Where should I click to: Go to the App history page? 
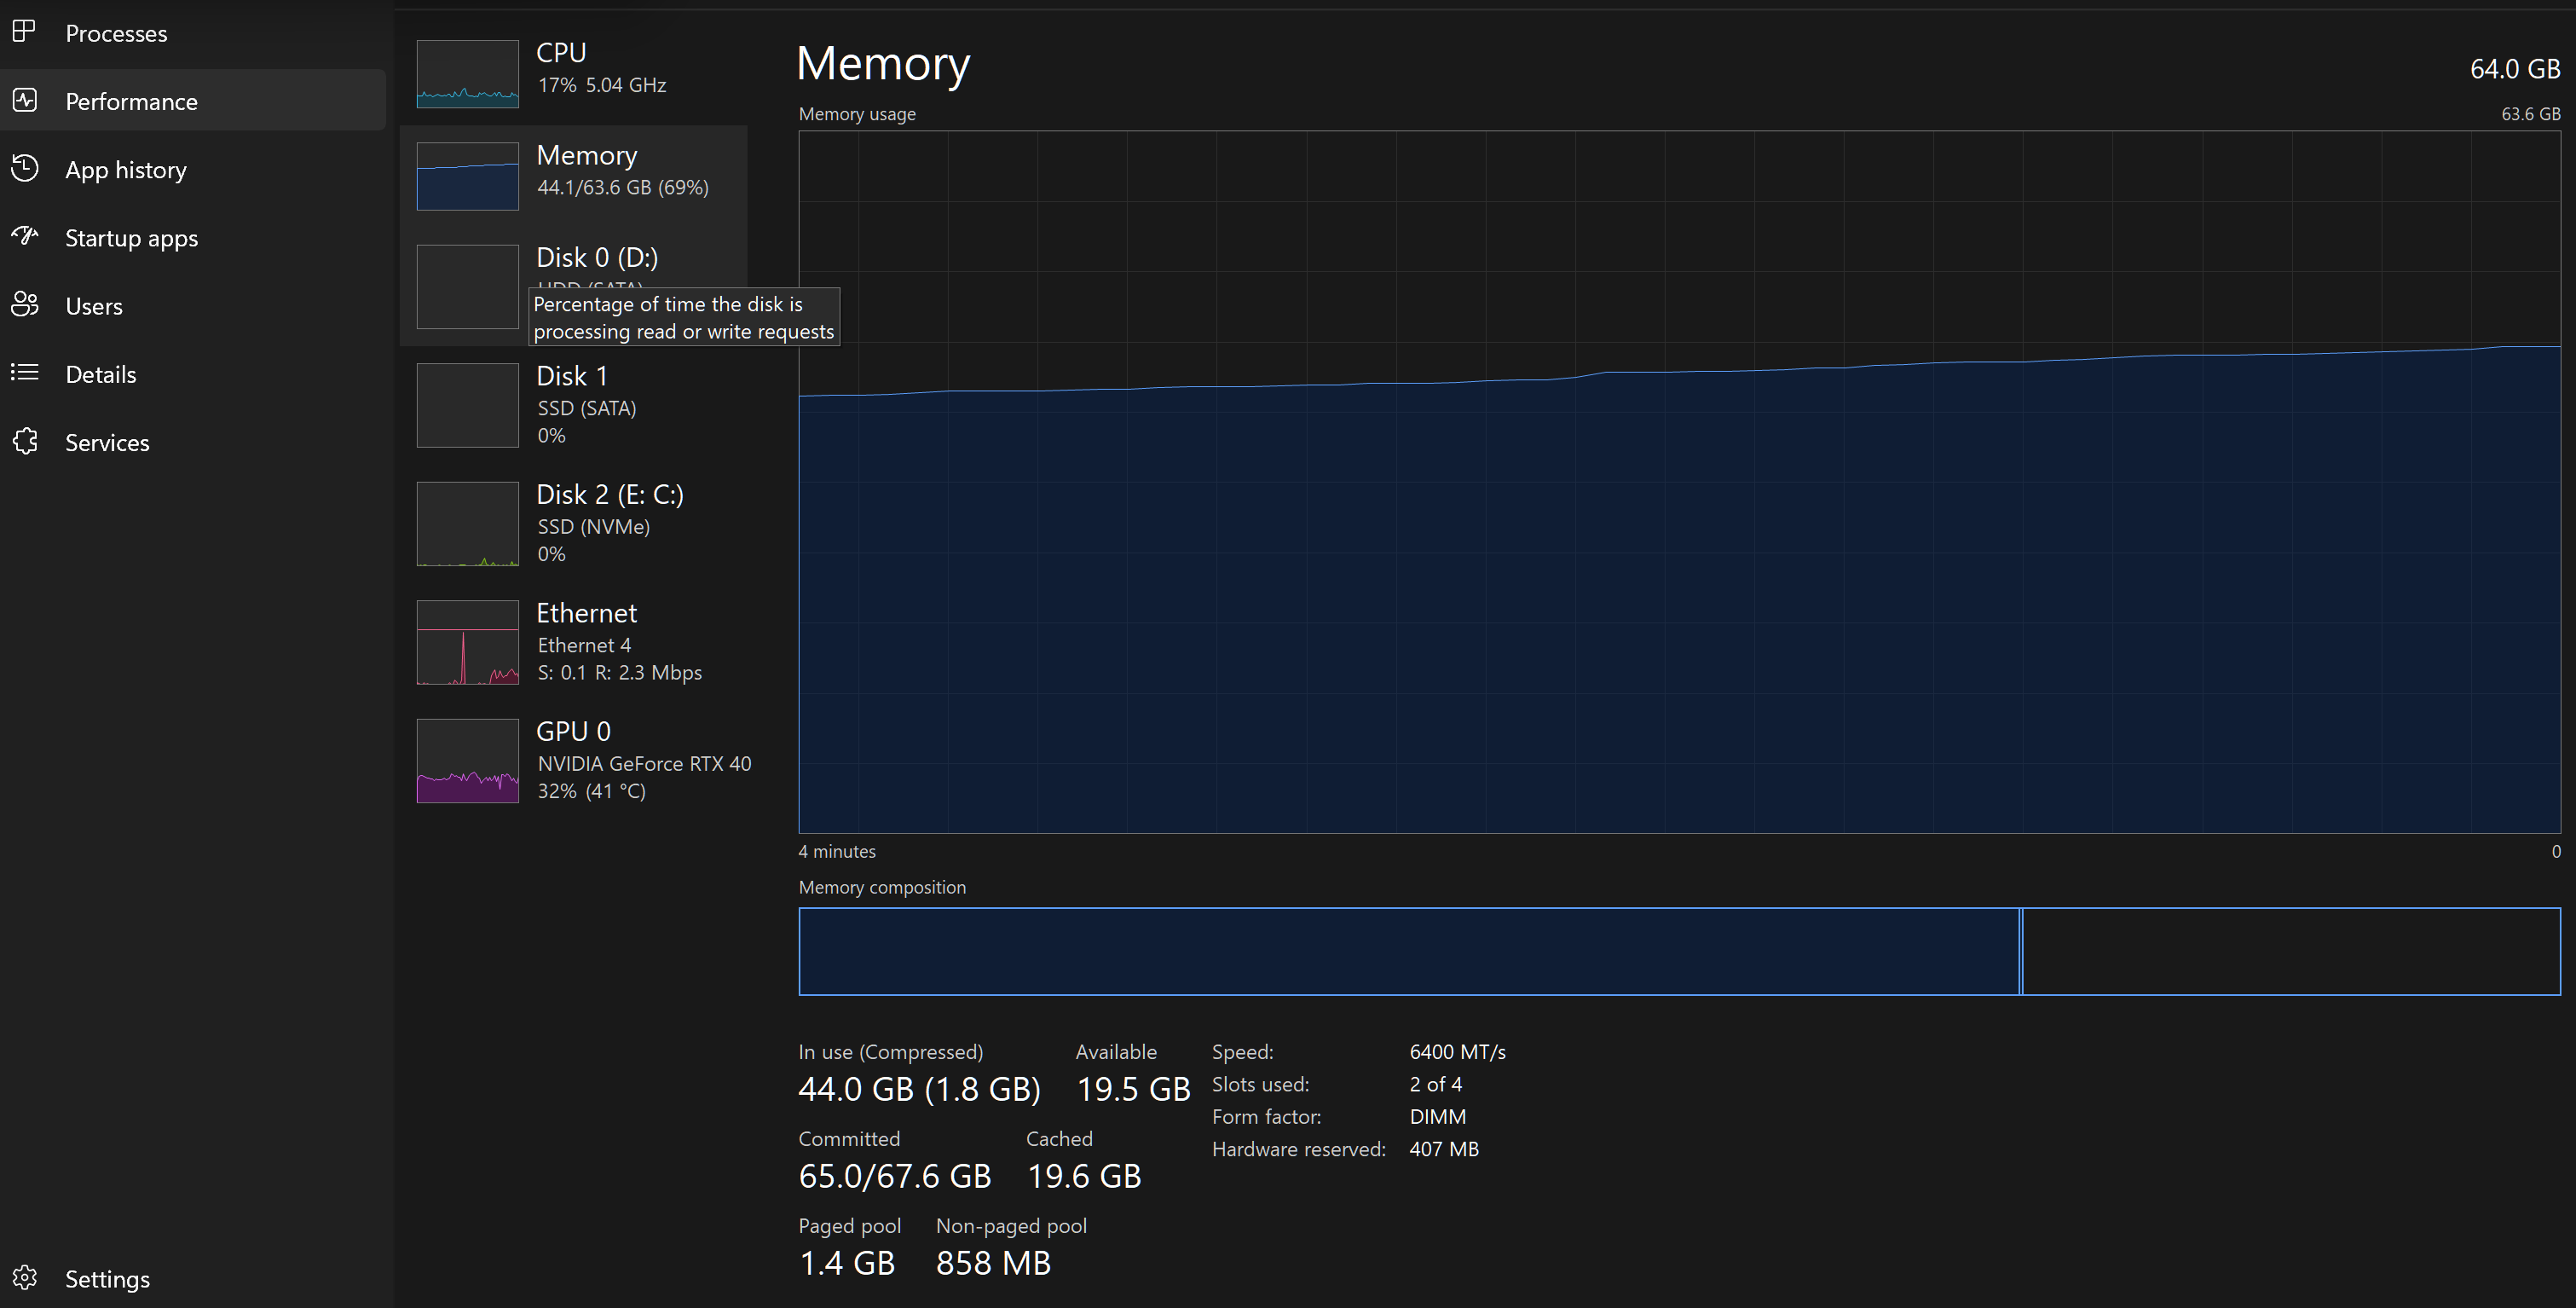[126, 170]
